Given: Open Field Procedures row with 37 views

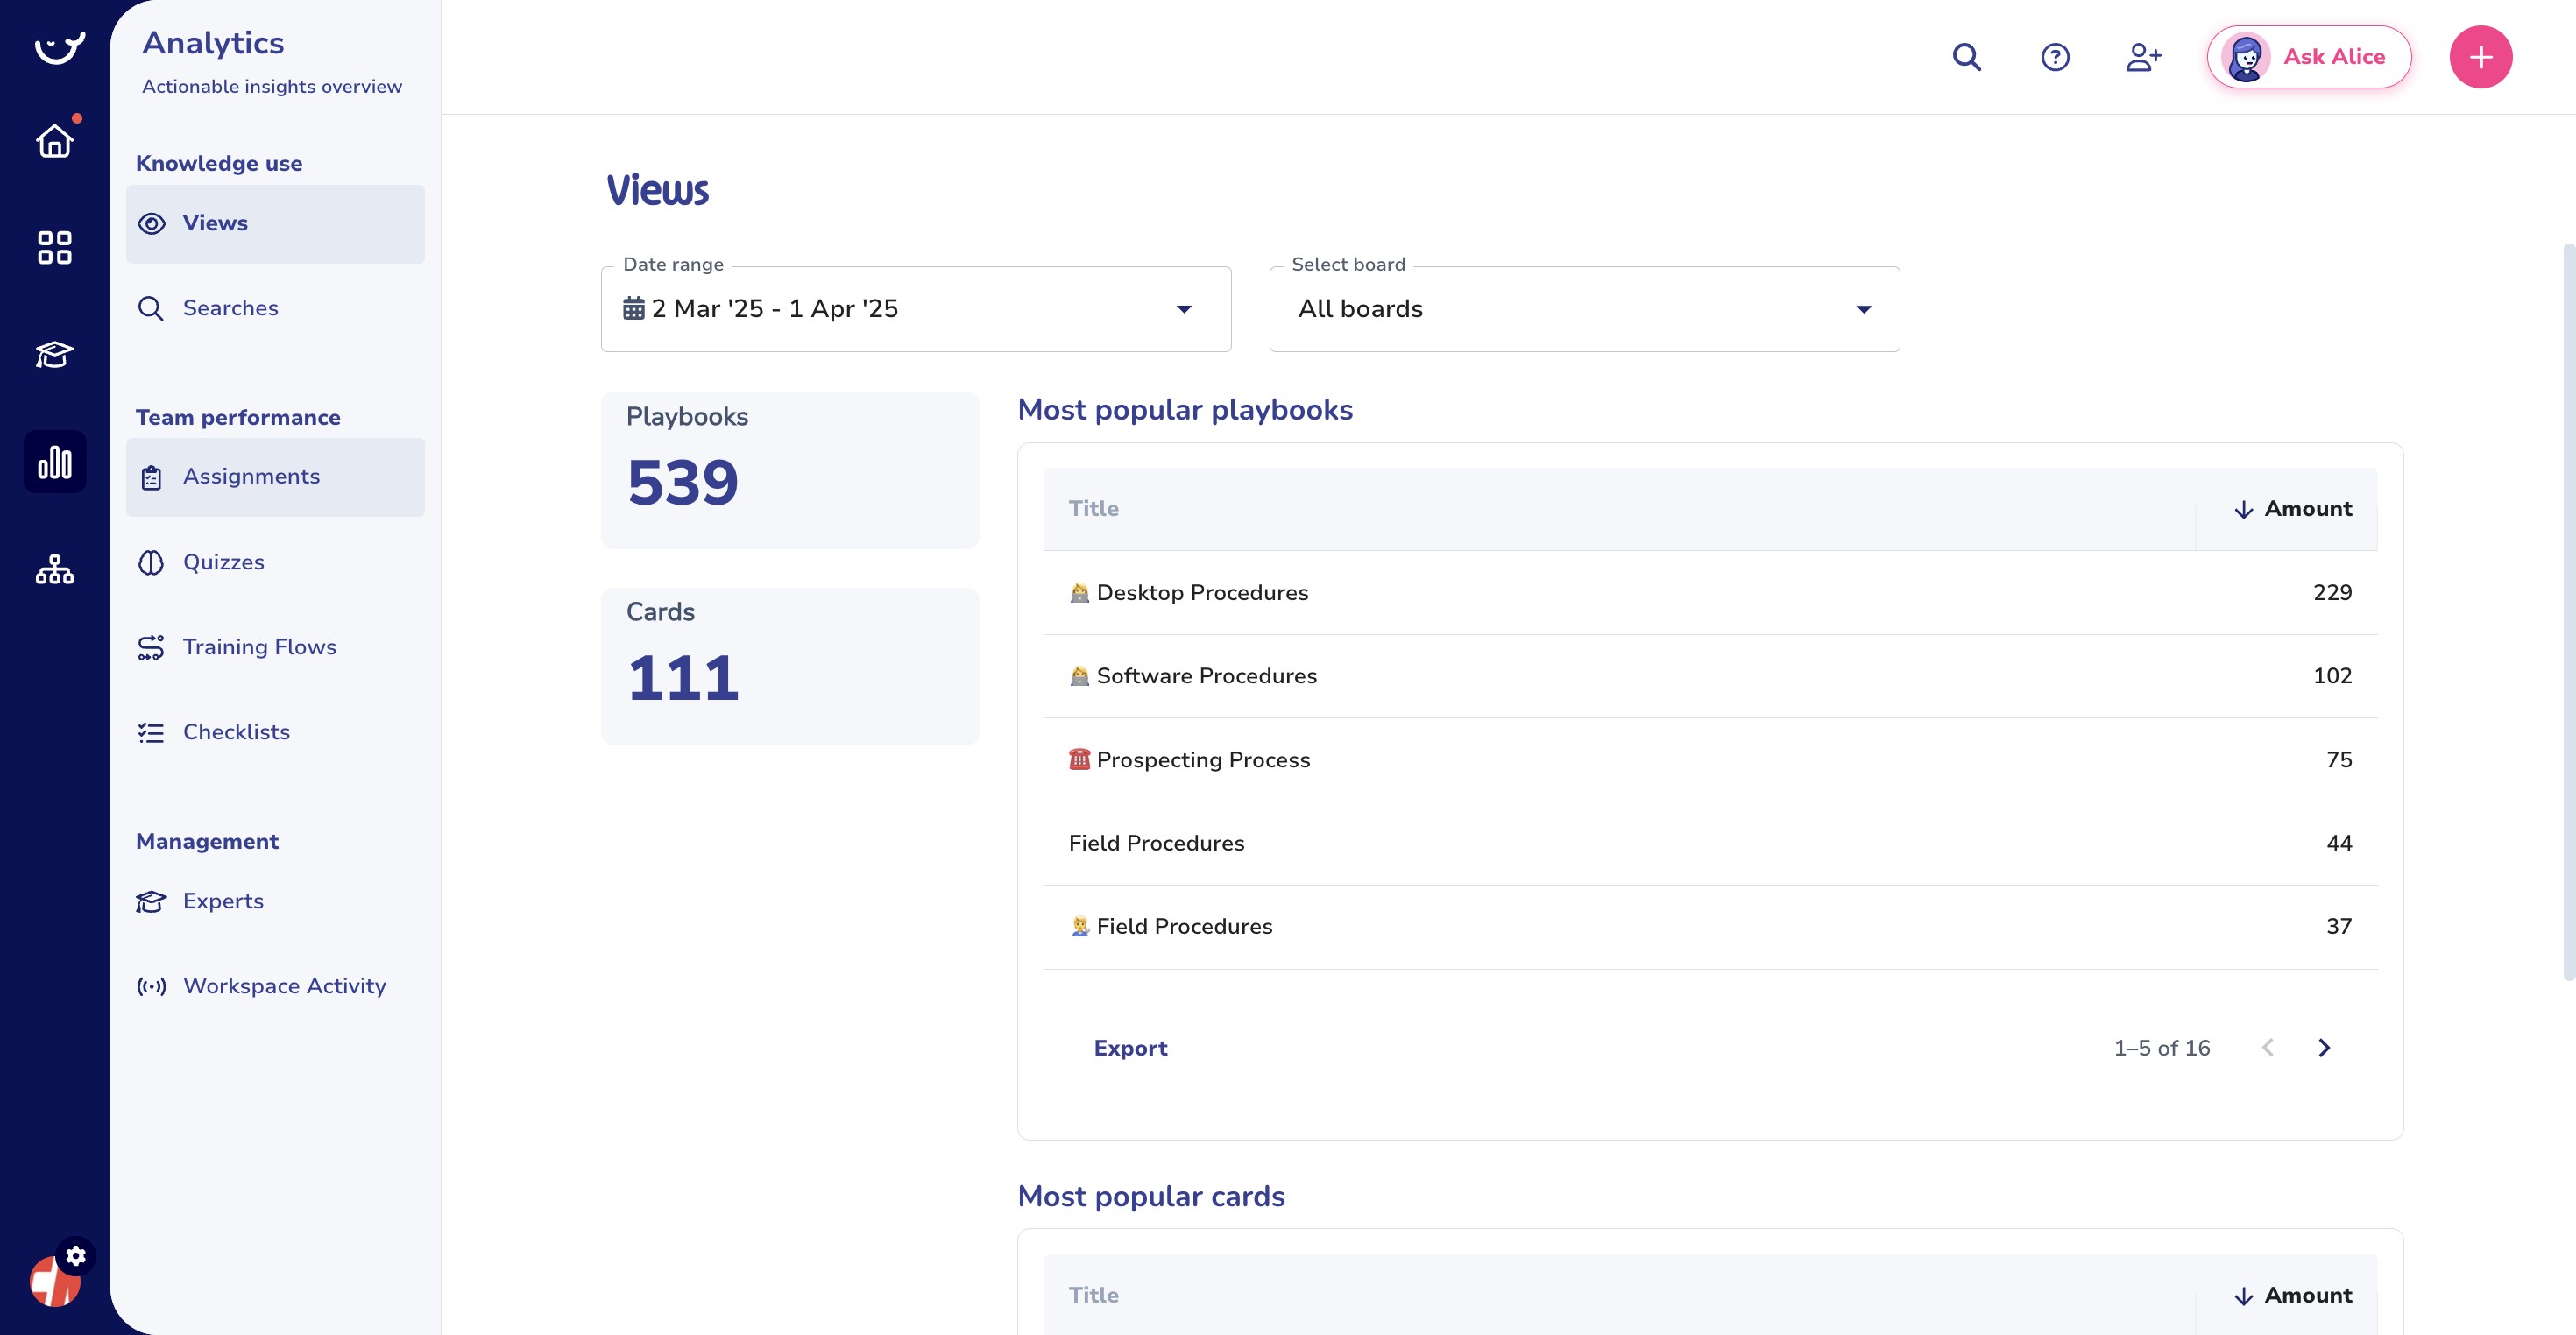Looking at the screenshot, I should (x=1710, y=927).
